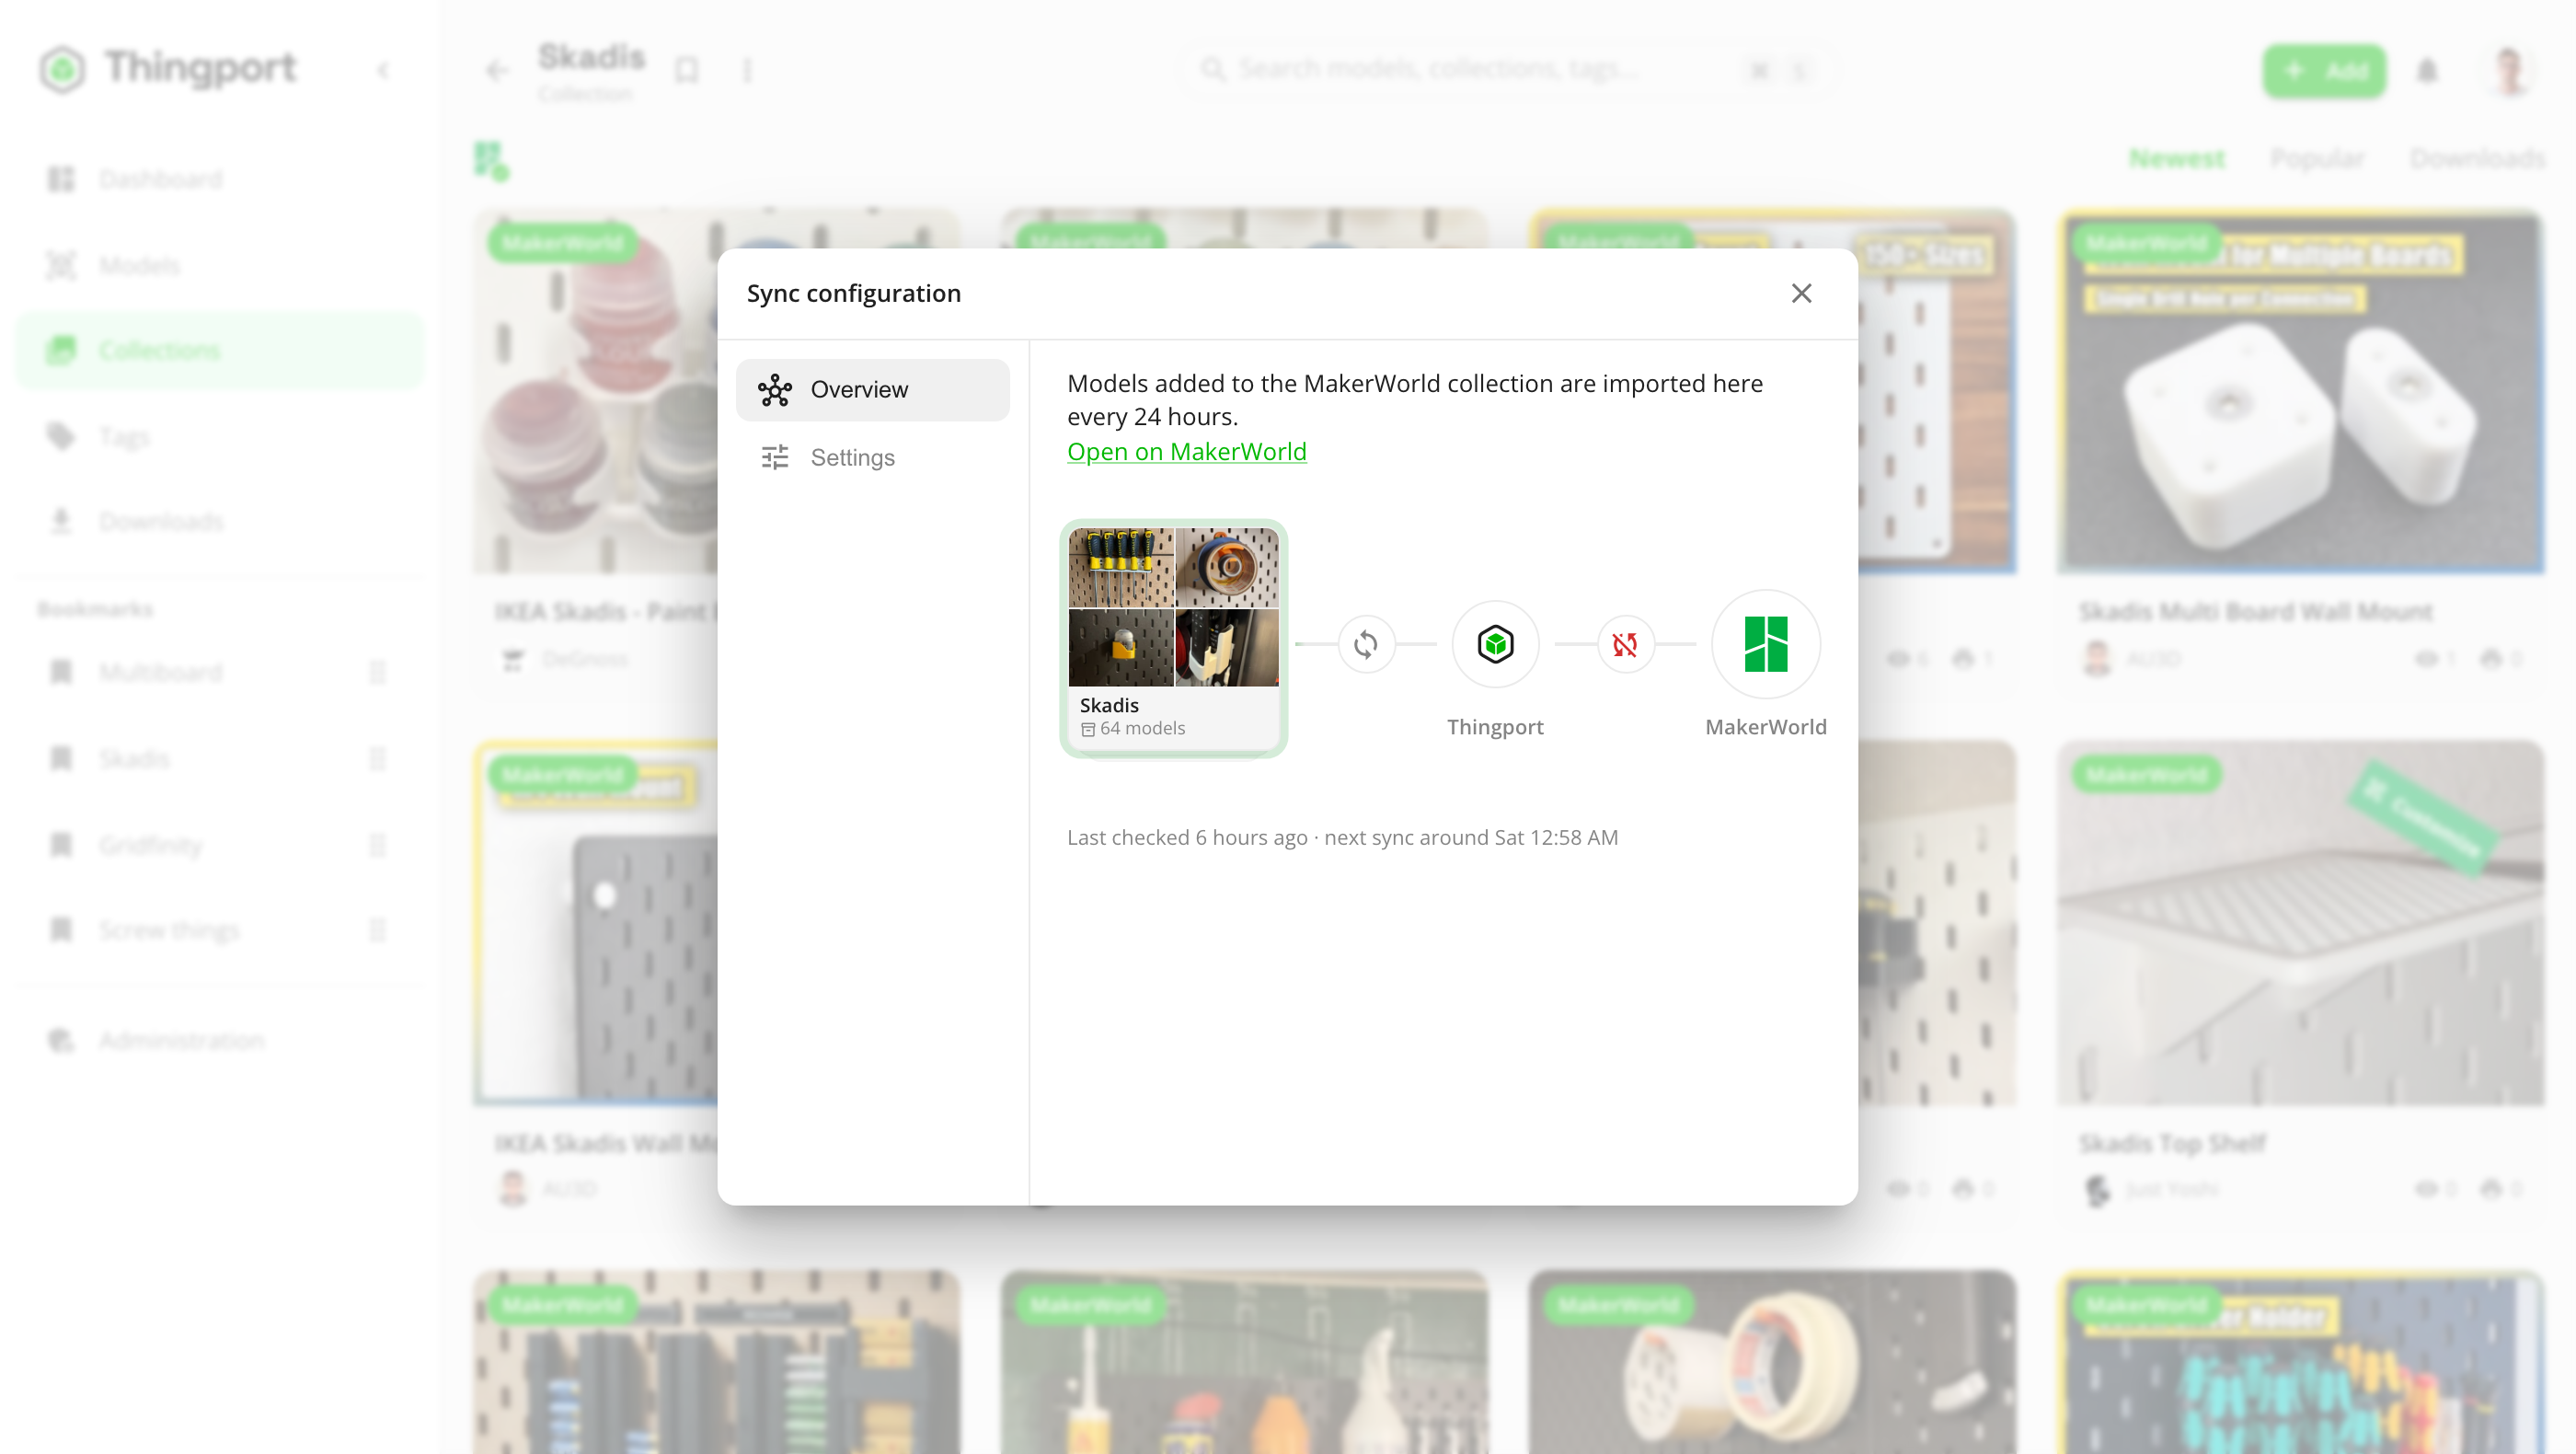Open Administration in the sidebar
2576x1454 pixels.
[x=219, y=1040]
